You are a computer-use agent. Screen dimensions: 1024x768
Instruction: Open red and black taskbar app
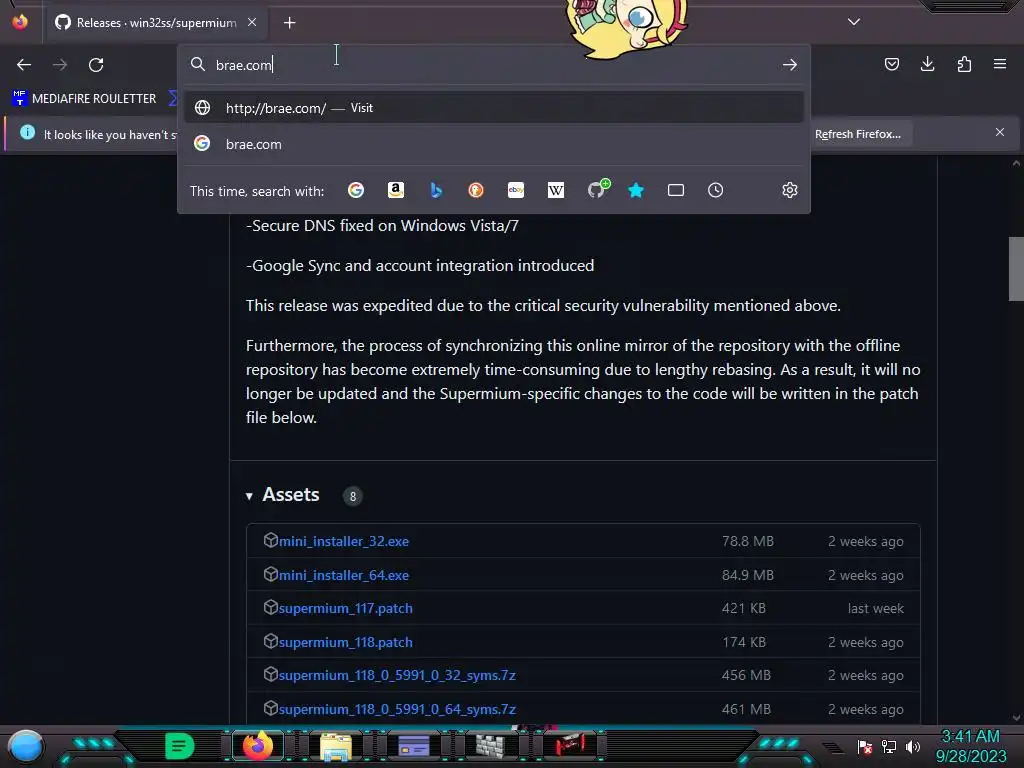(x=570, y=744)
